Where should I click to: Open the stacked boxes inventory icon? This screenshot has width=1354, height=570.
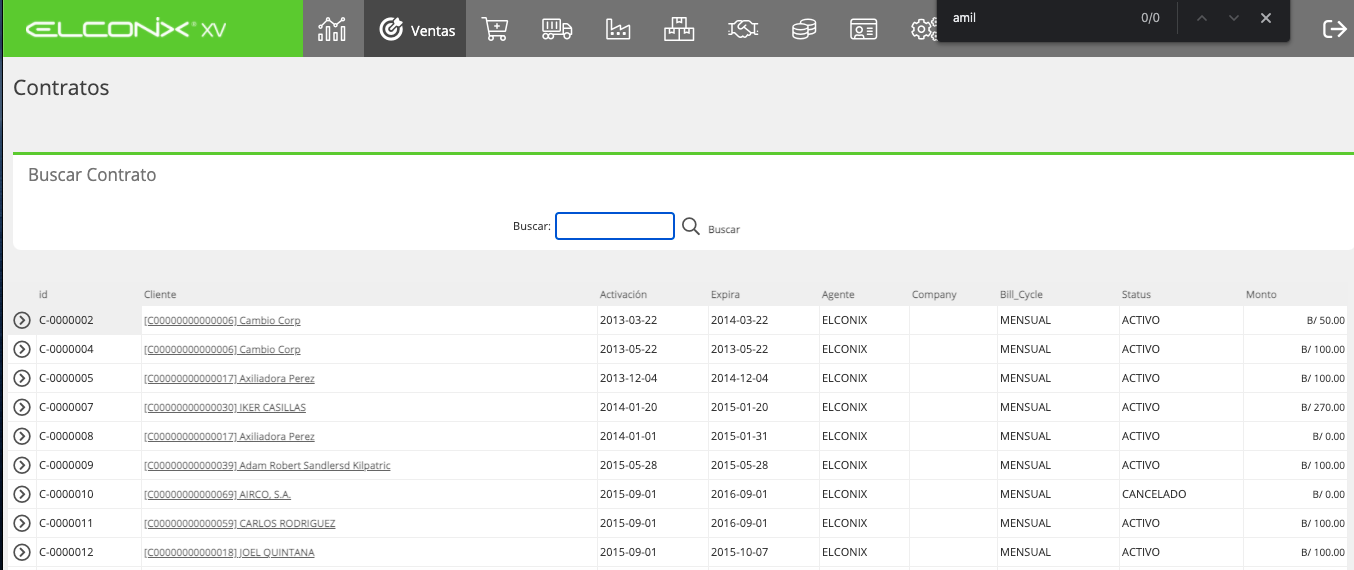tap(679, 29)
